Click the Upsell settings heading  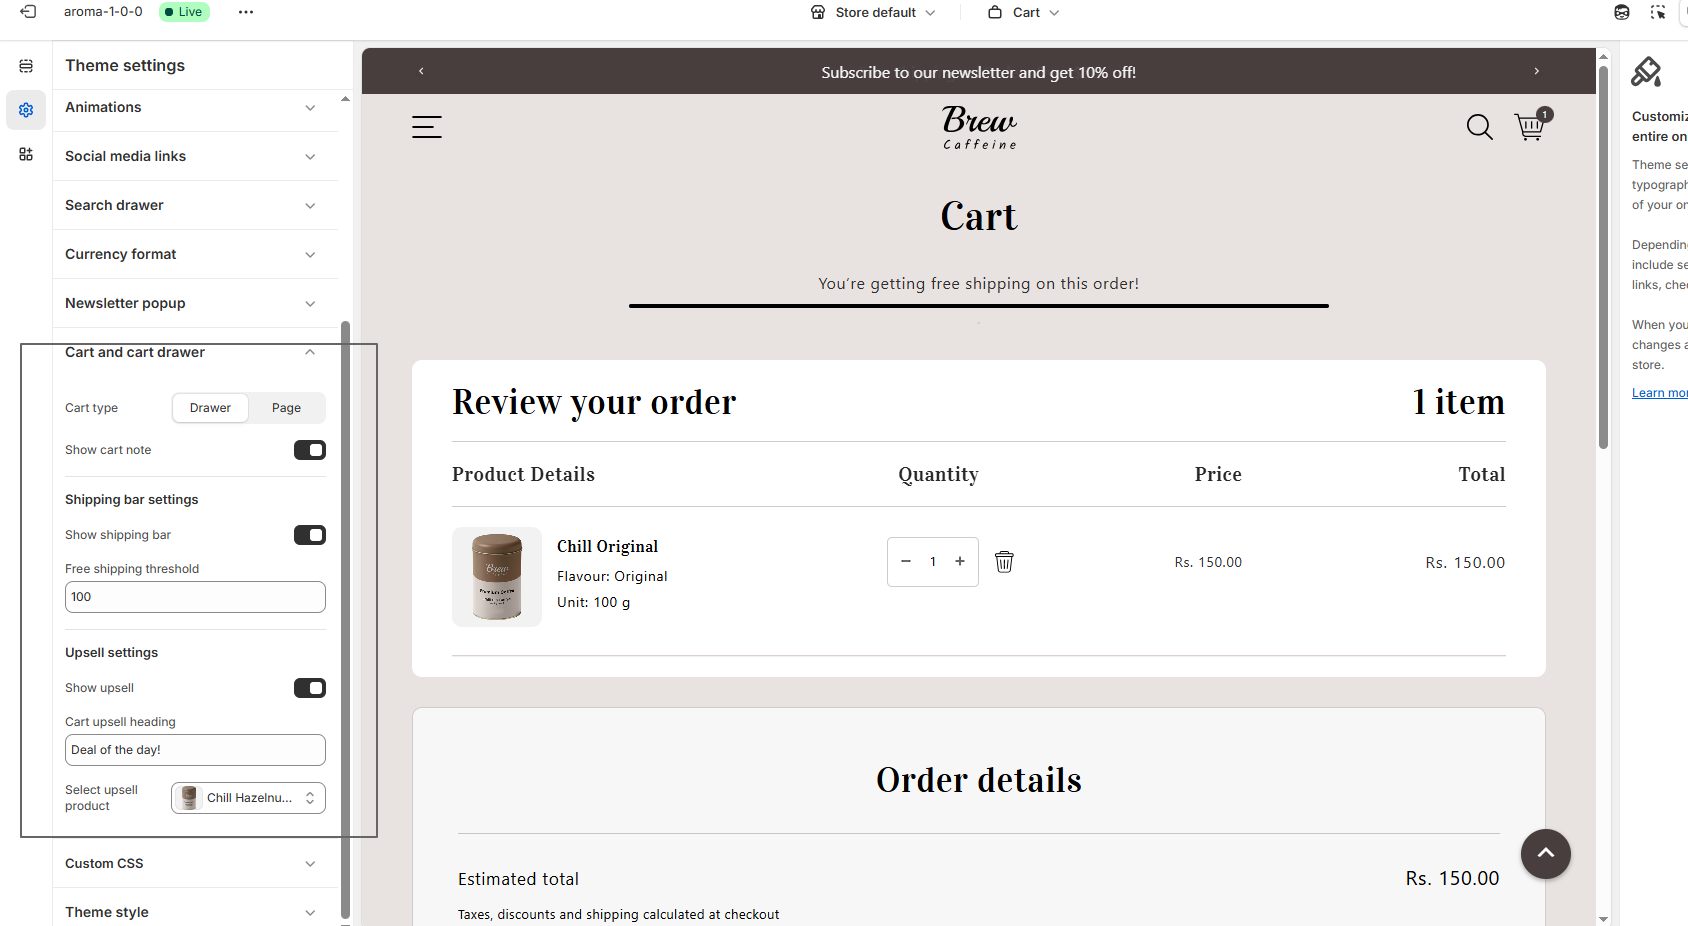112,653
